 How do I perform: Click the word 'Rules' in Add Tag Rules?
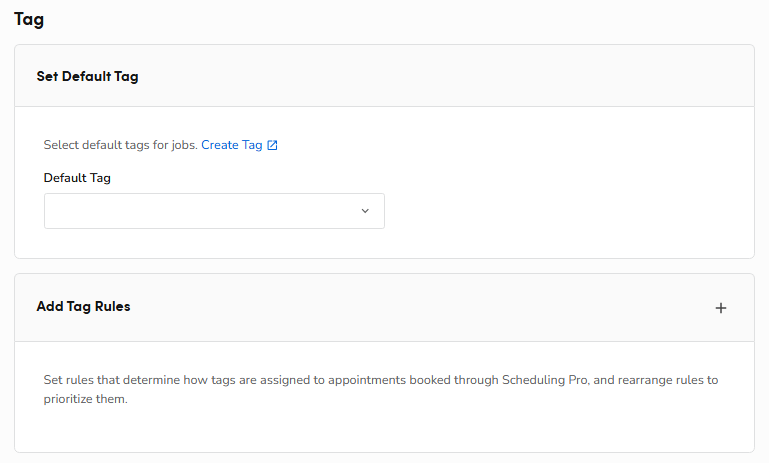112,307
